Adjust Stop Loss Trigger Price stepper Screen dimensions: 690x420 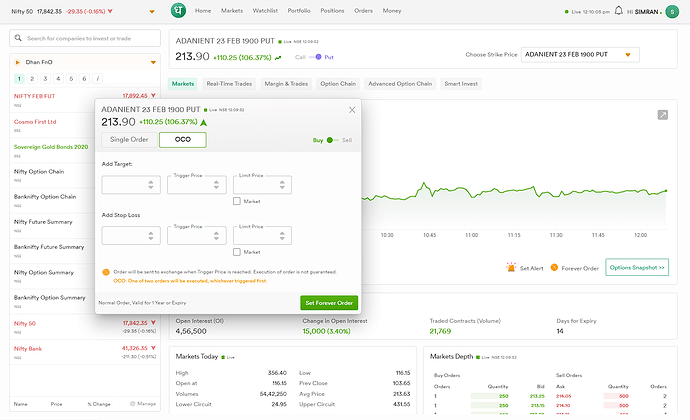(x=216, y=236)
